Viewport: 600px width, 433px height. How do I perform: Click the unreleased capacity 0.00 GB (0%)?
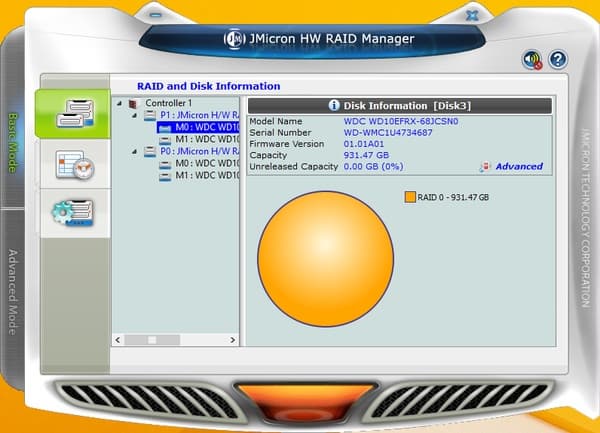point(373,167)
